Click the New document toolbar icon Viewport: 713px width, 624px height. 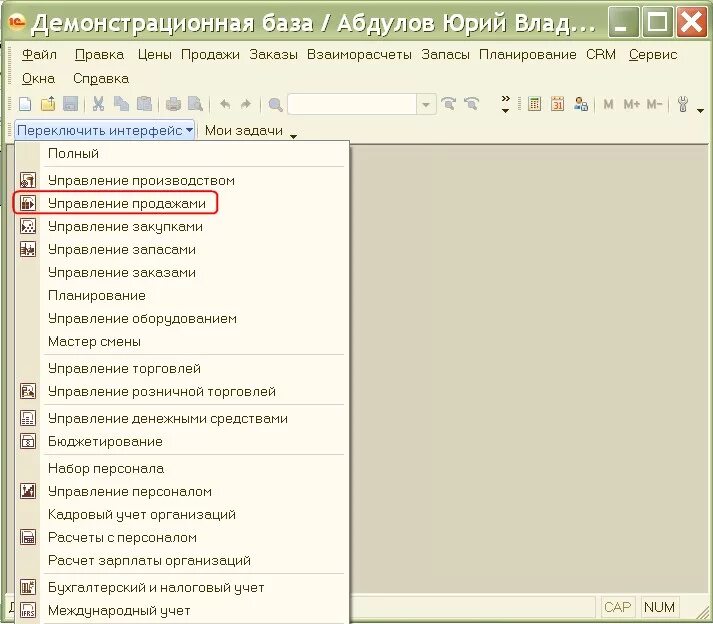coord(25,105)
